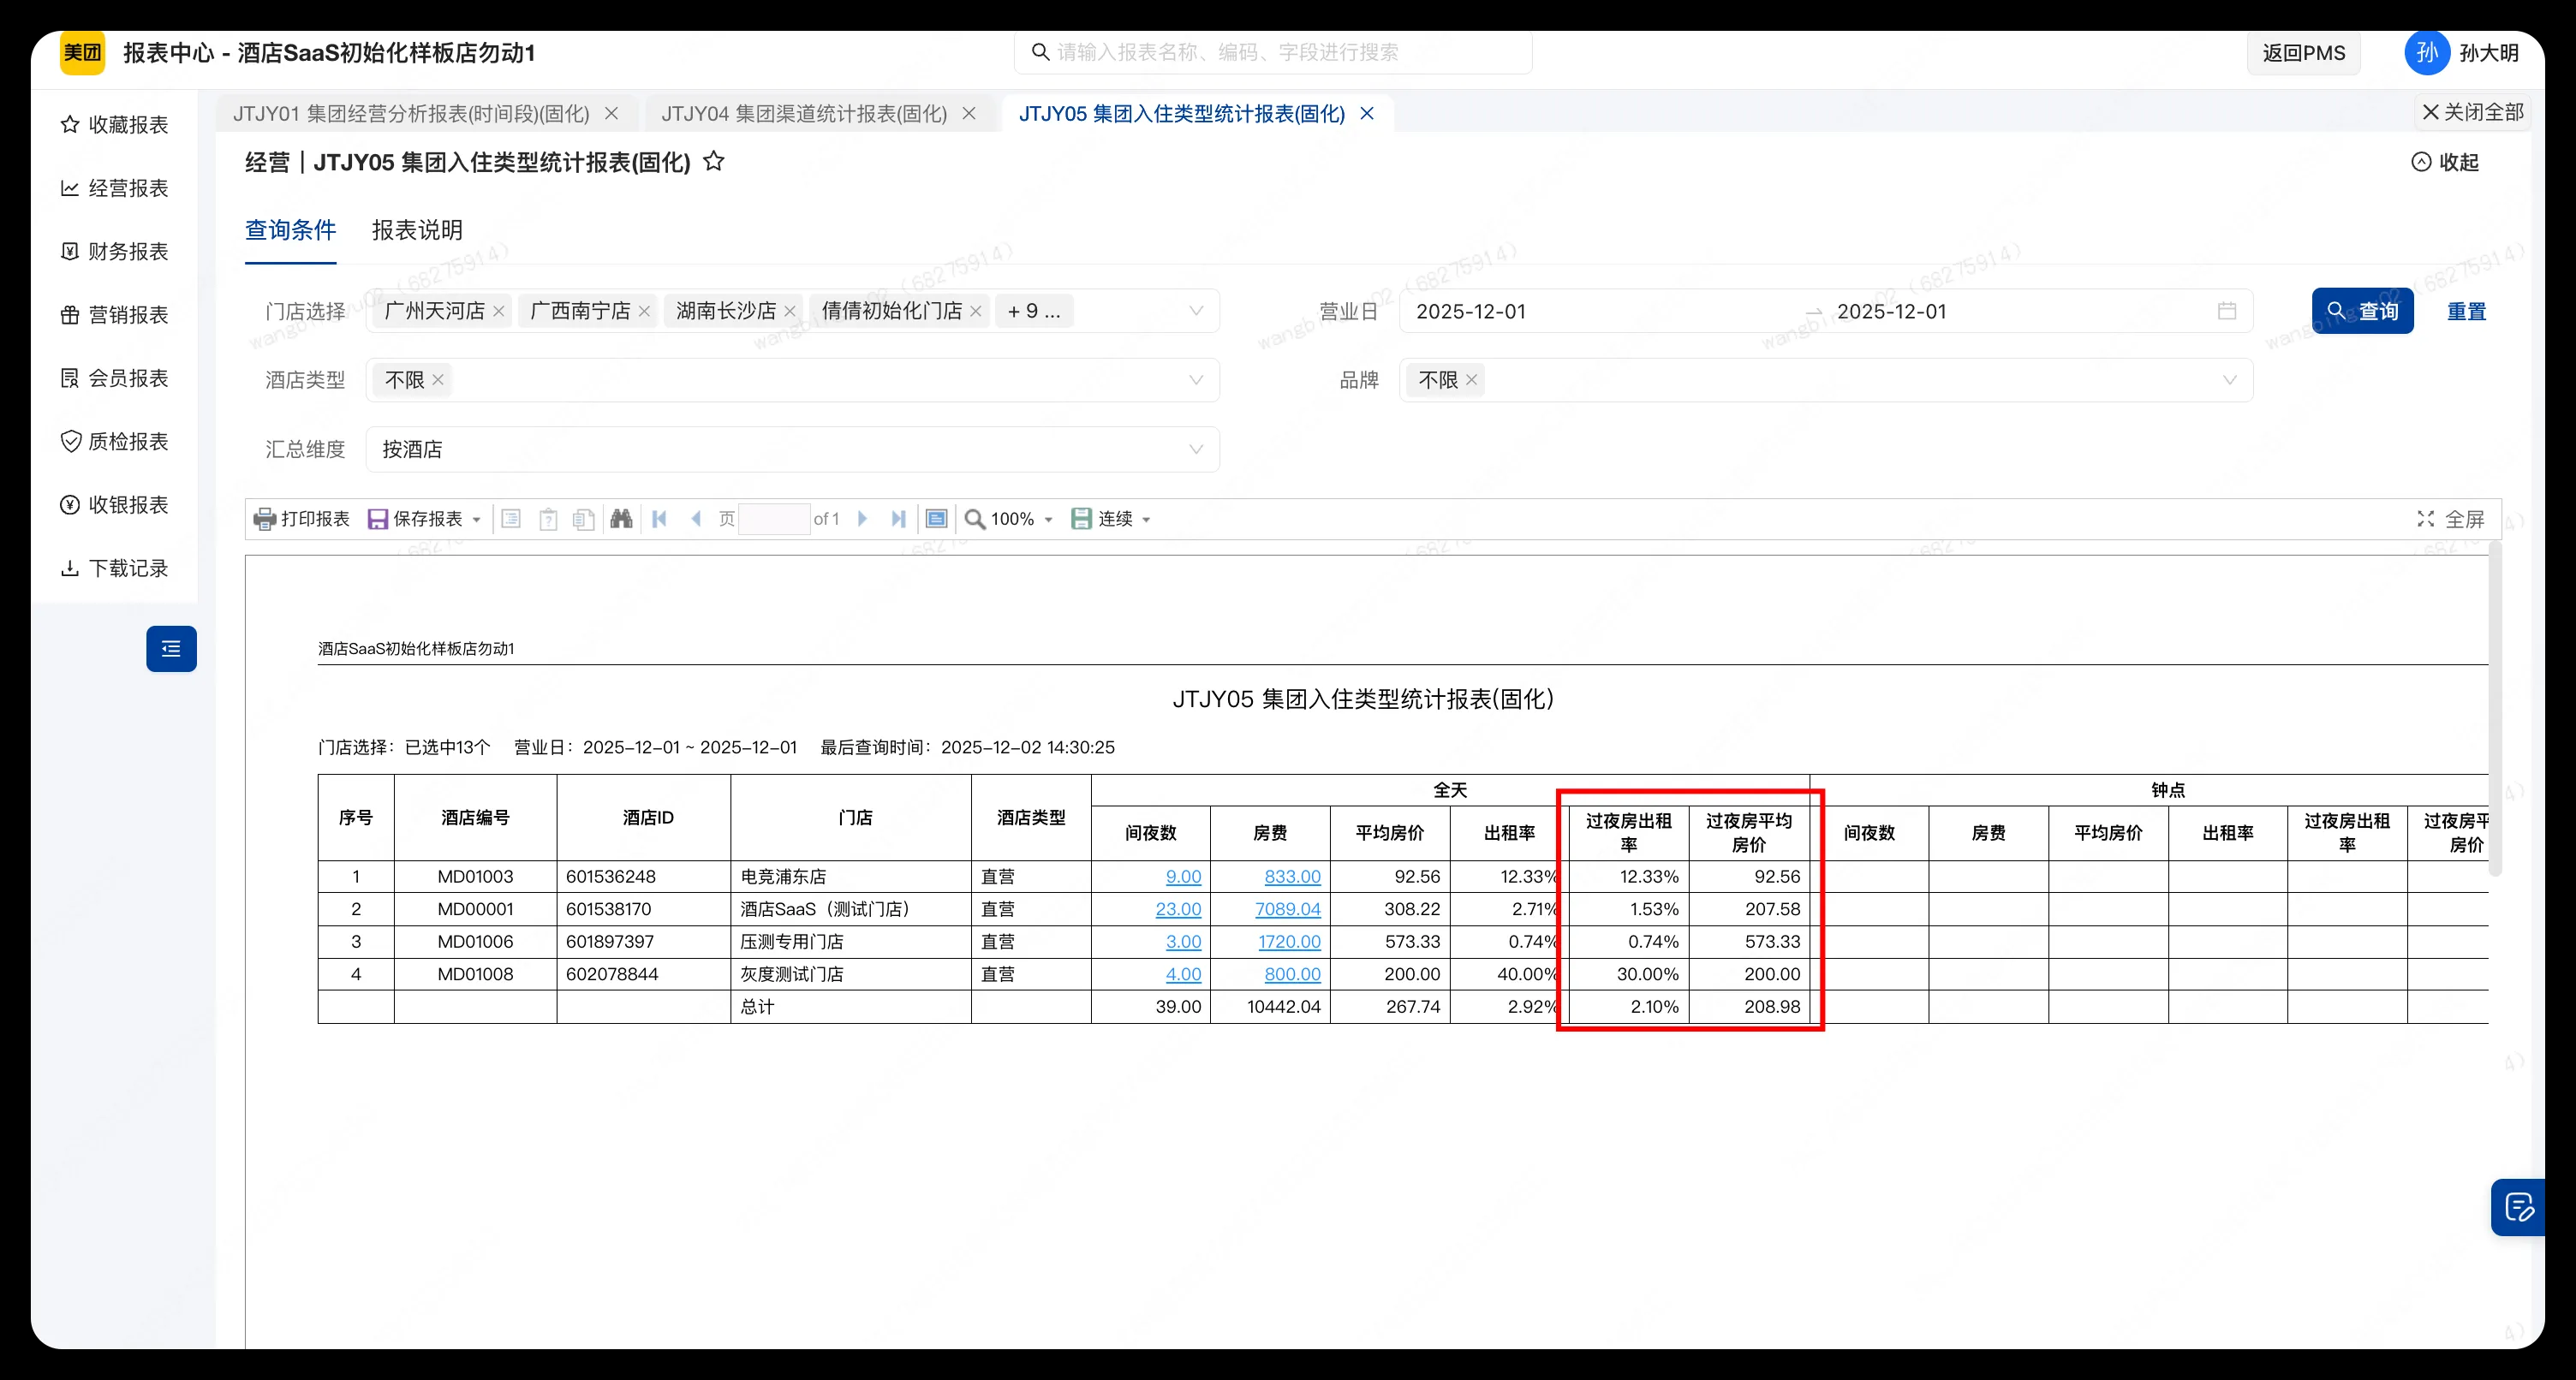This screenshot has height=1380, width=2576.
Task: Jump to last page using the toolbar icon
Action: (x=898, y=518)
